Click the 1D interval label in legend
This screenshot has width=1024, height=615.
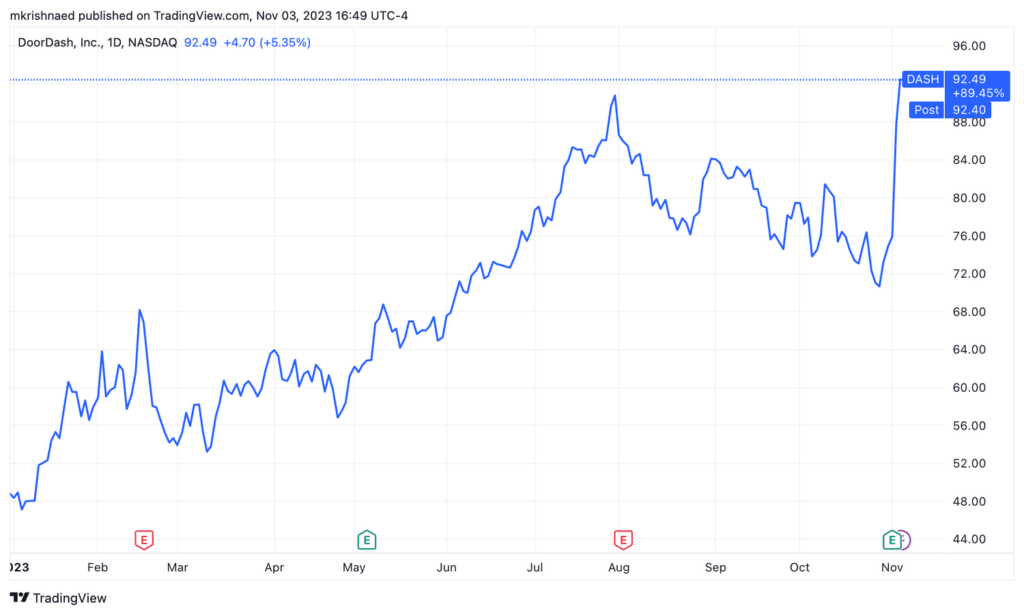pos(115,42)
